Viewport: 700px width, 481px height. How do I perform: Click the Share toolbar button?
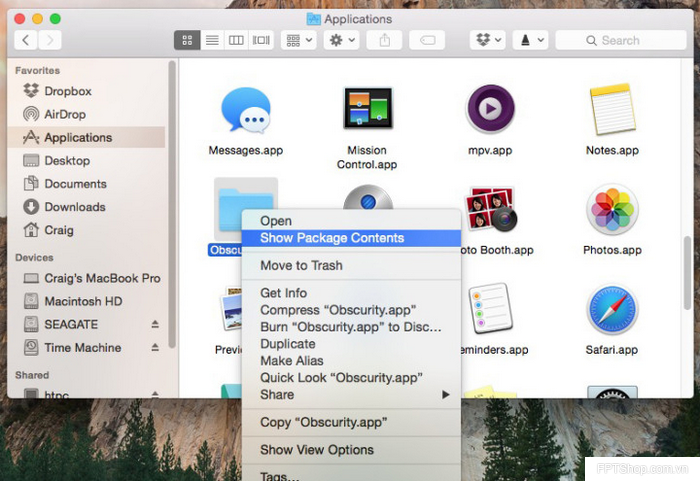tap(384, 40)
